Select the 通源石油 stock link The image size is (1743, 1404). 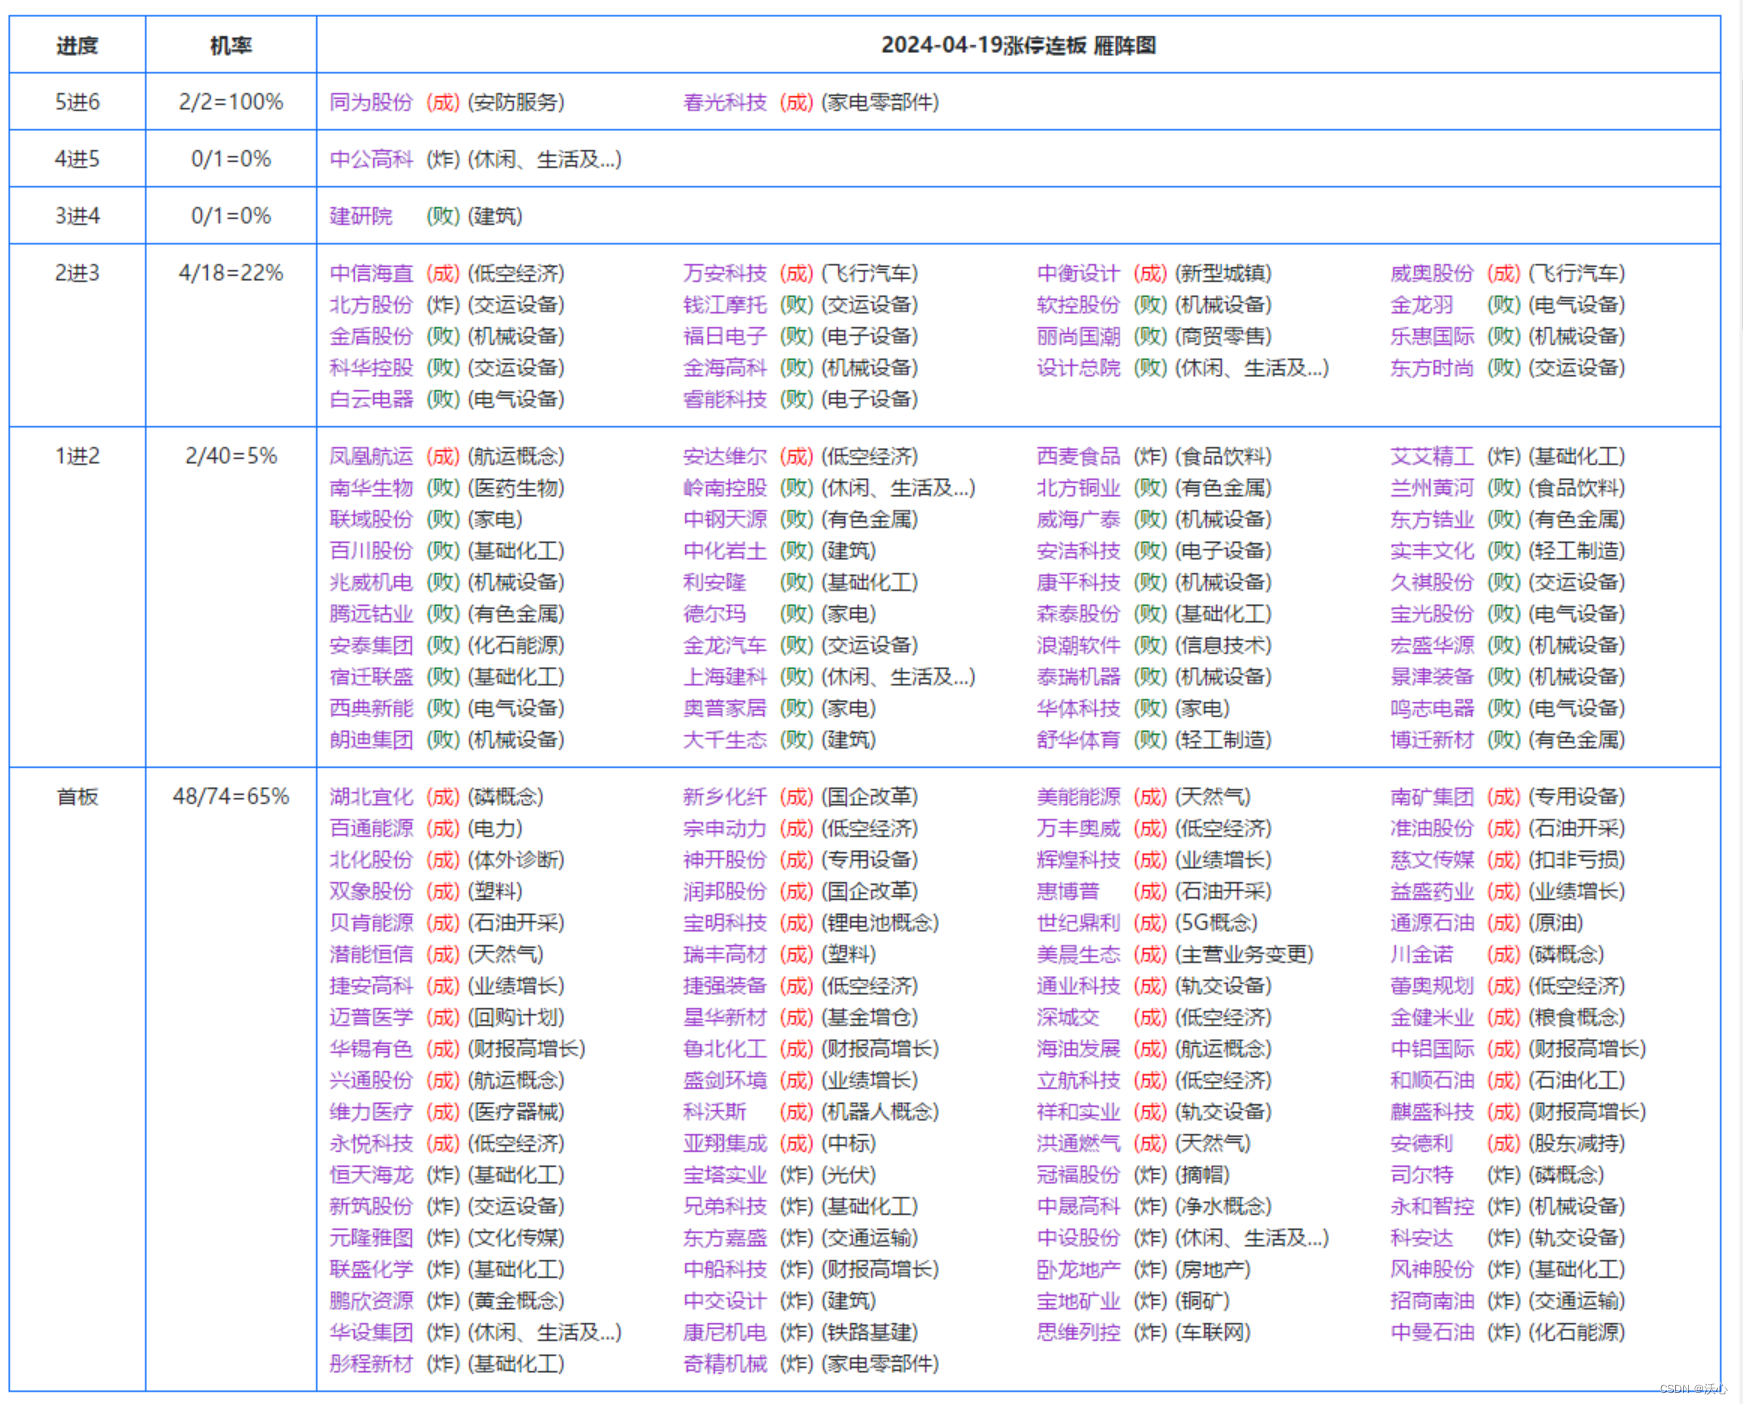1432,922
